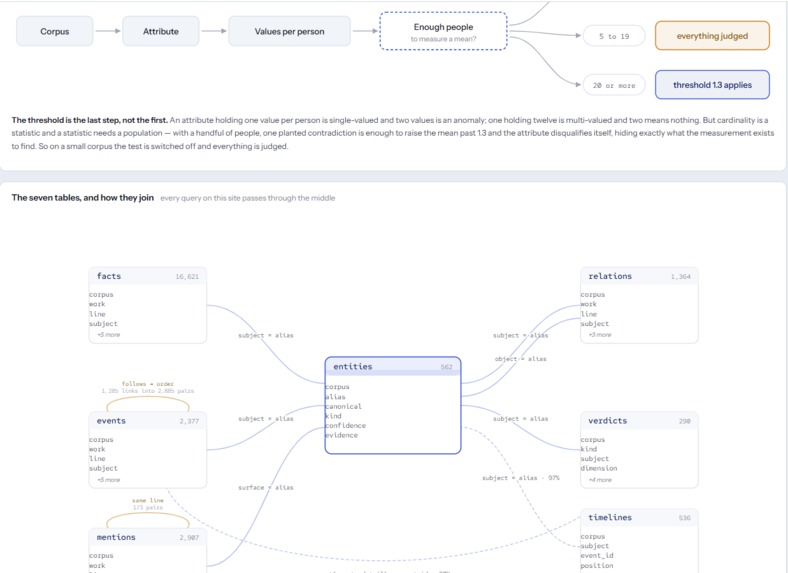Select the Attribute flow node
The width and height of the screenshot is (788, 573).
point(161,31)
